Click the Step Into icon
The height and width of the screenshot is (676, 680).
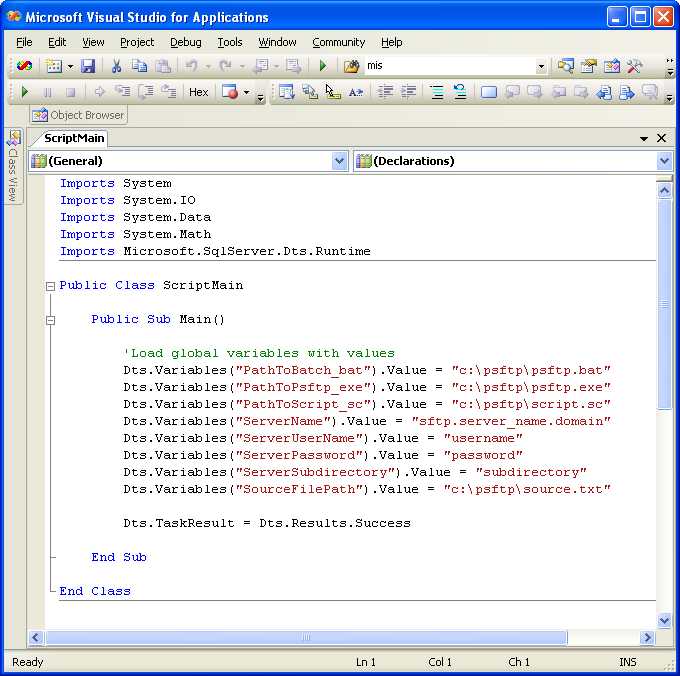[x=123, y=92]
